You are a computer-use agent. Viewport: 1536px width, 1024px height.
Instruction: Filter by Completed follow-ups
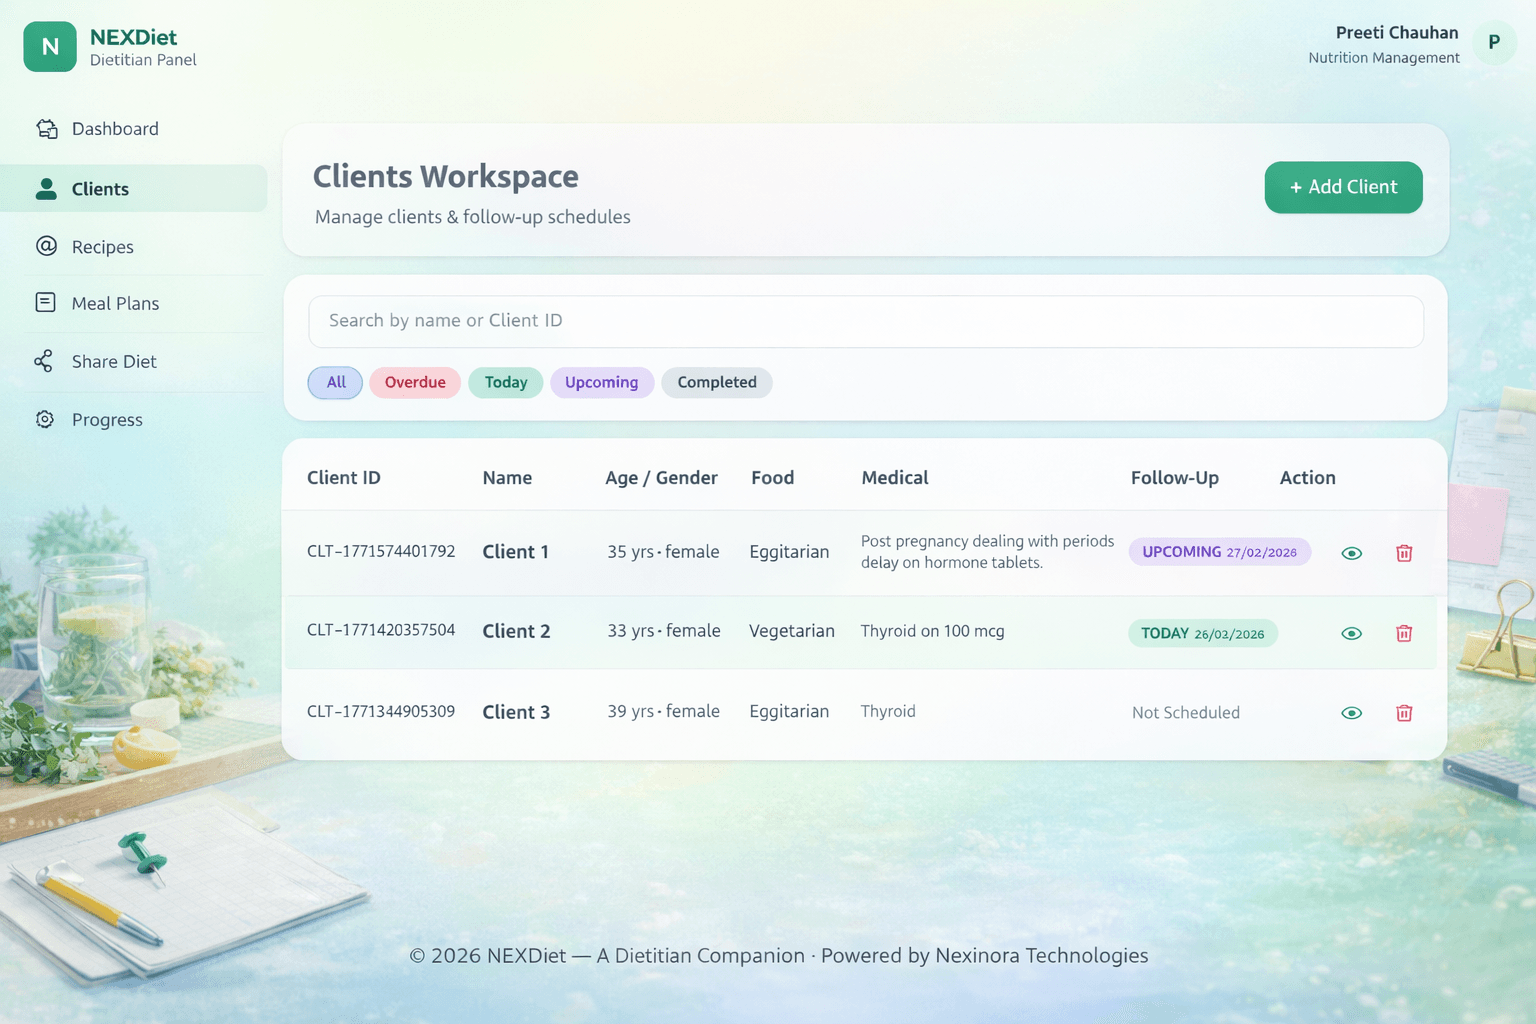click(x=716, y=383)
